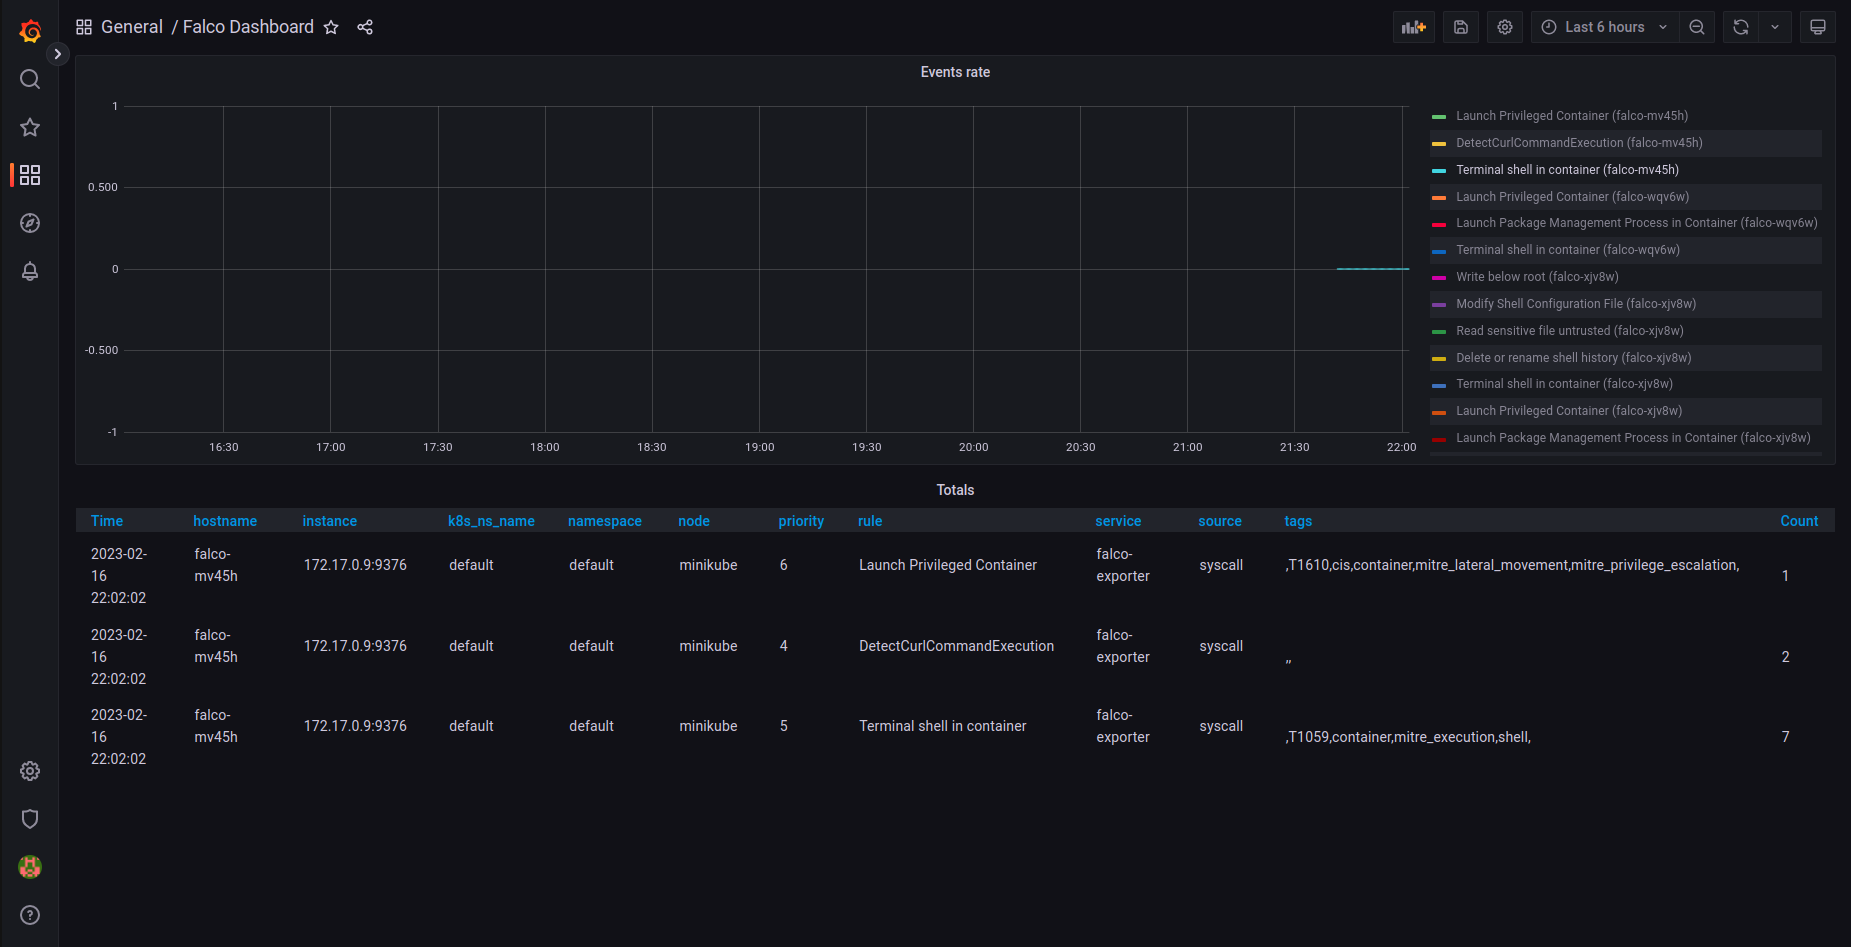Open the Server admin shield icon
Viewport: 1851px width, 947px height.
(30, 819)
